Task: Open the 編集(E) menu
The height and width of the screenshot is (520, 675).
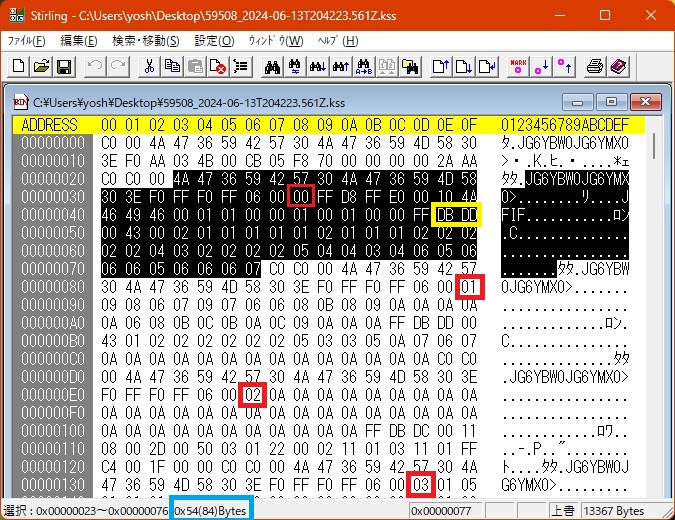Action: pyautogui.click(x=78, y=41)
